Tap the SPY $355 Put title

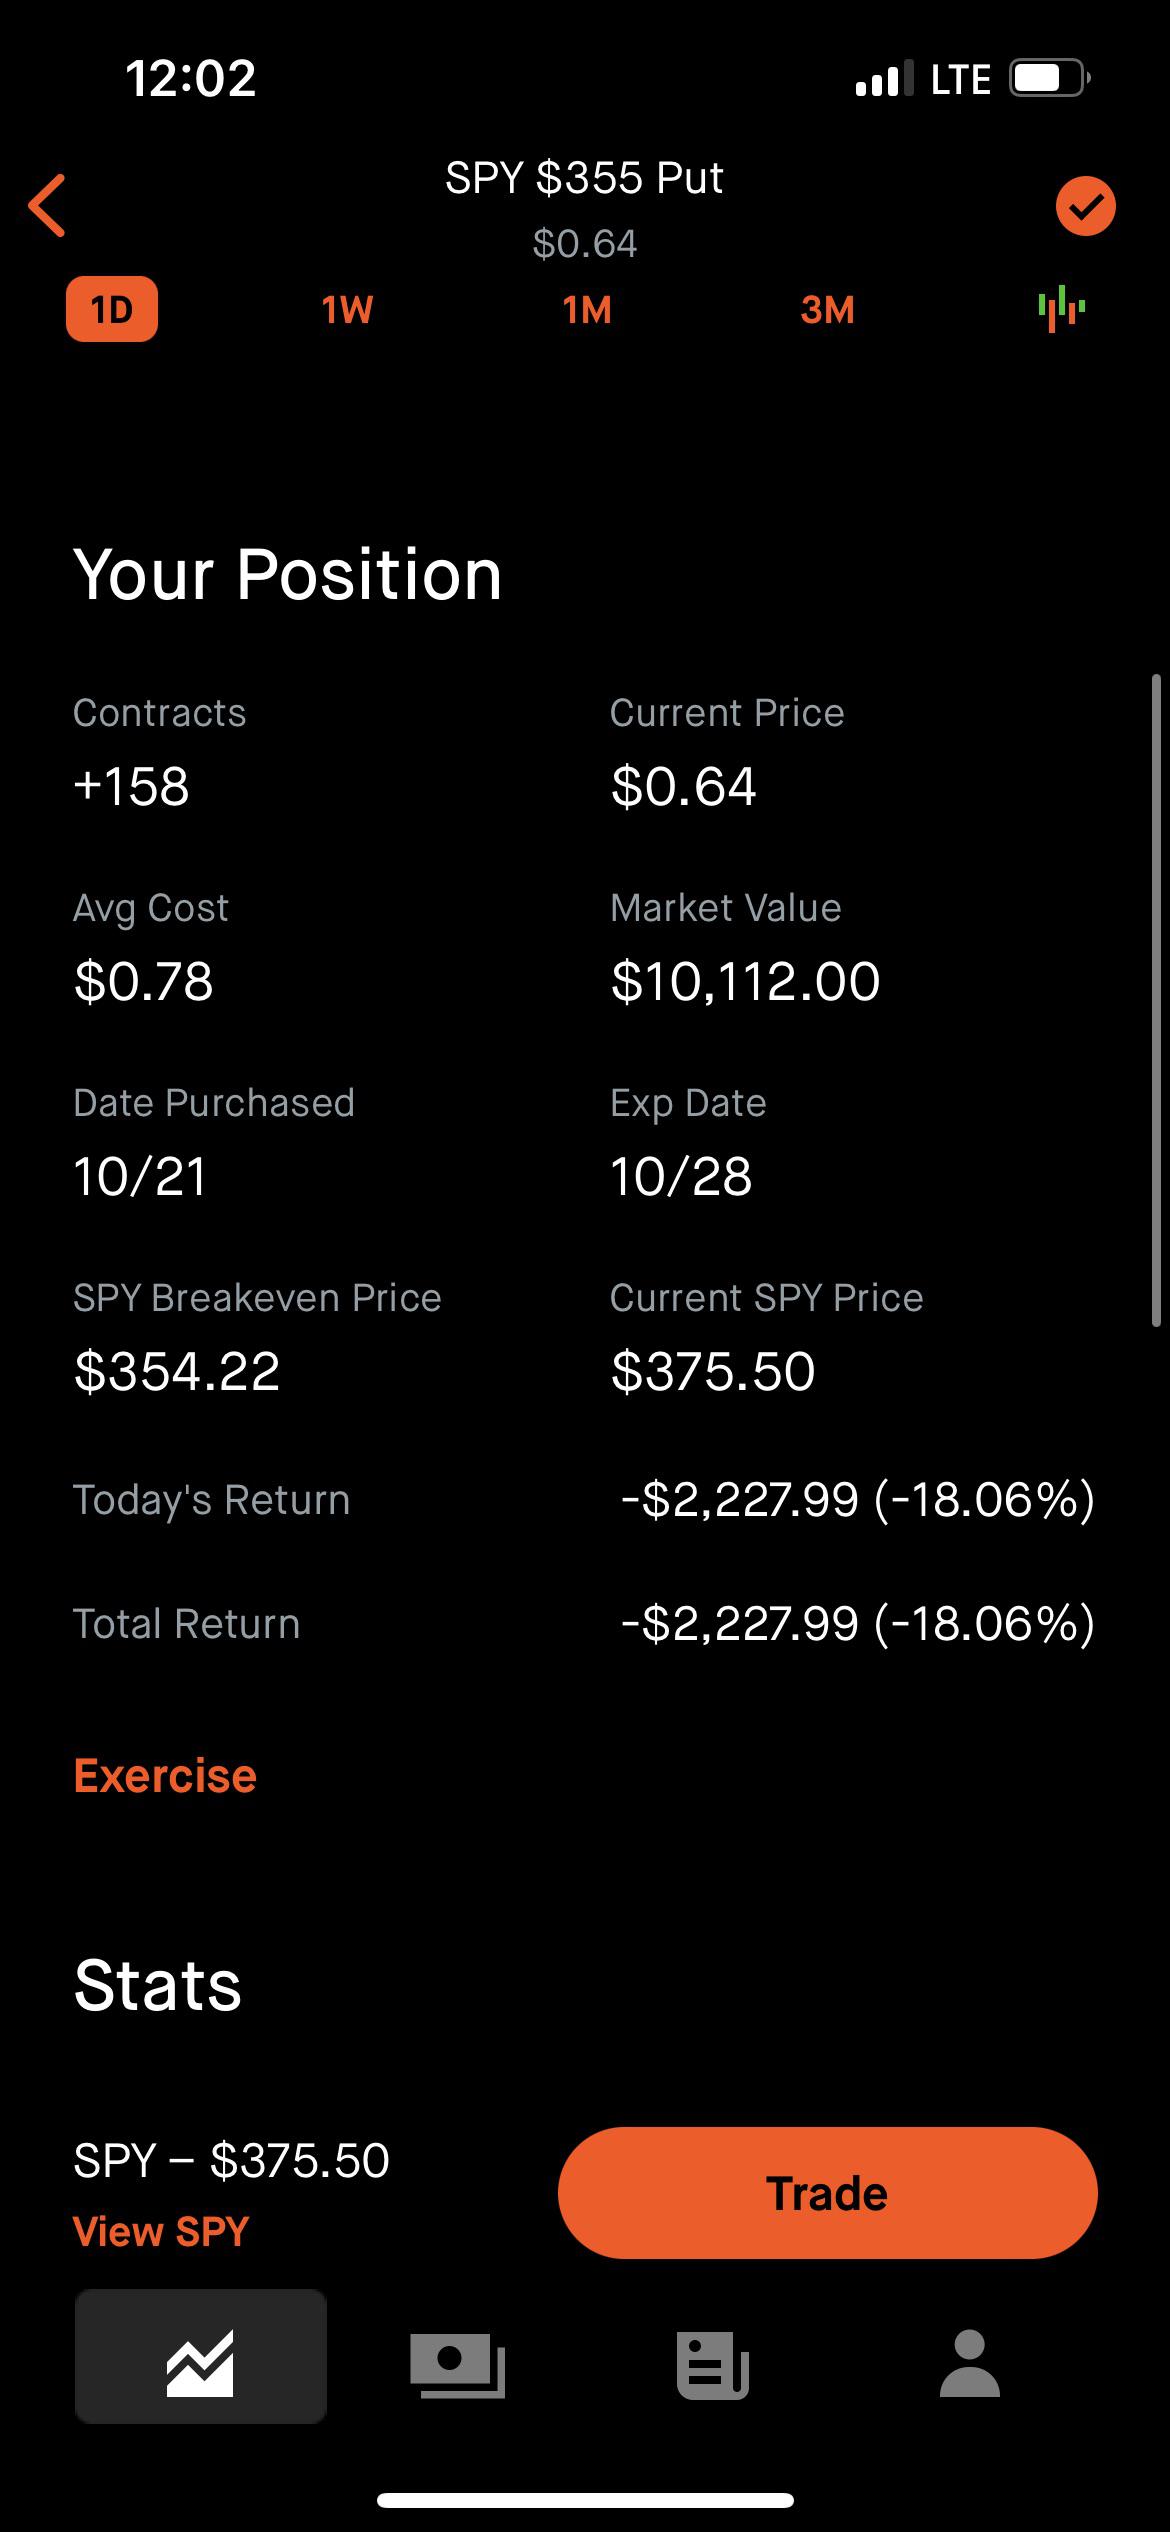click(x=584, y=179)
